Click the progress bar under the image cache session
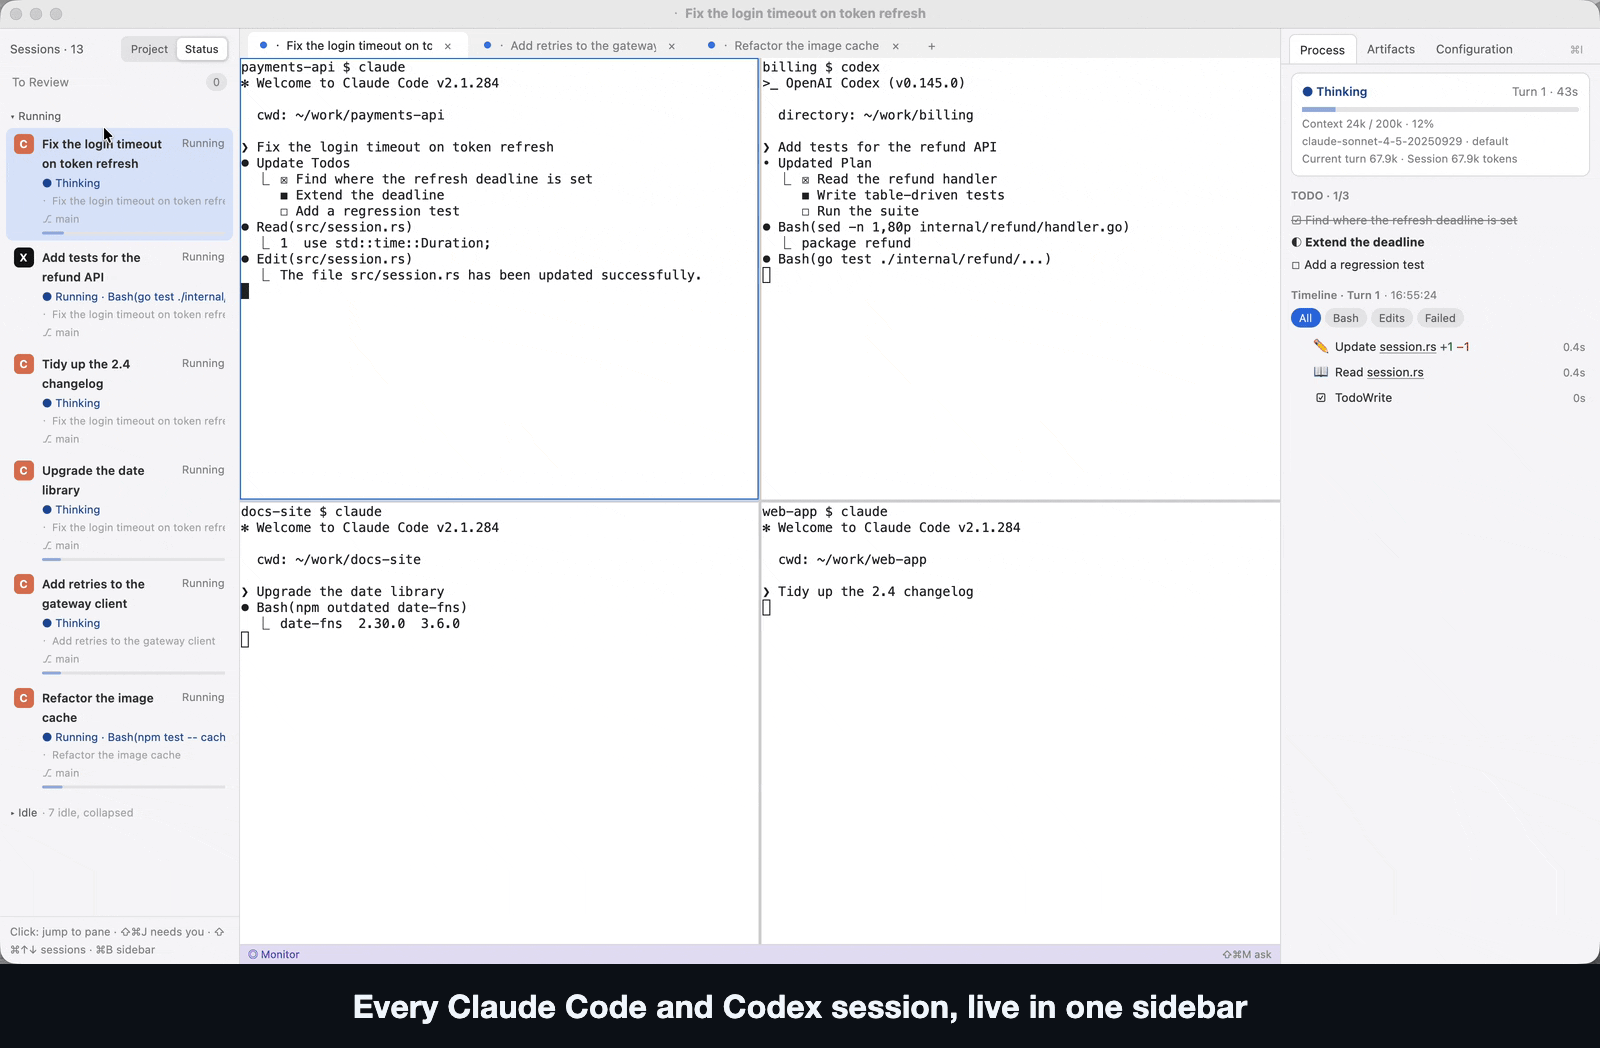This screenshot has height=1048, width=1600. tap(133, 787)
